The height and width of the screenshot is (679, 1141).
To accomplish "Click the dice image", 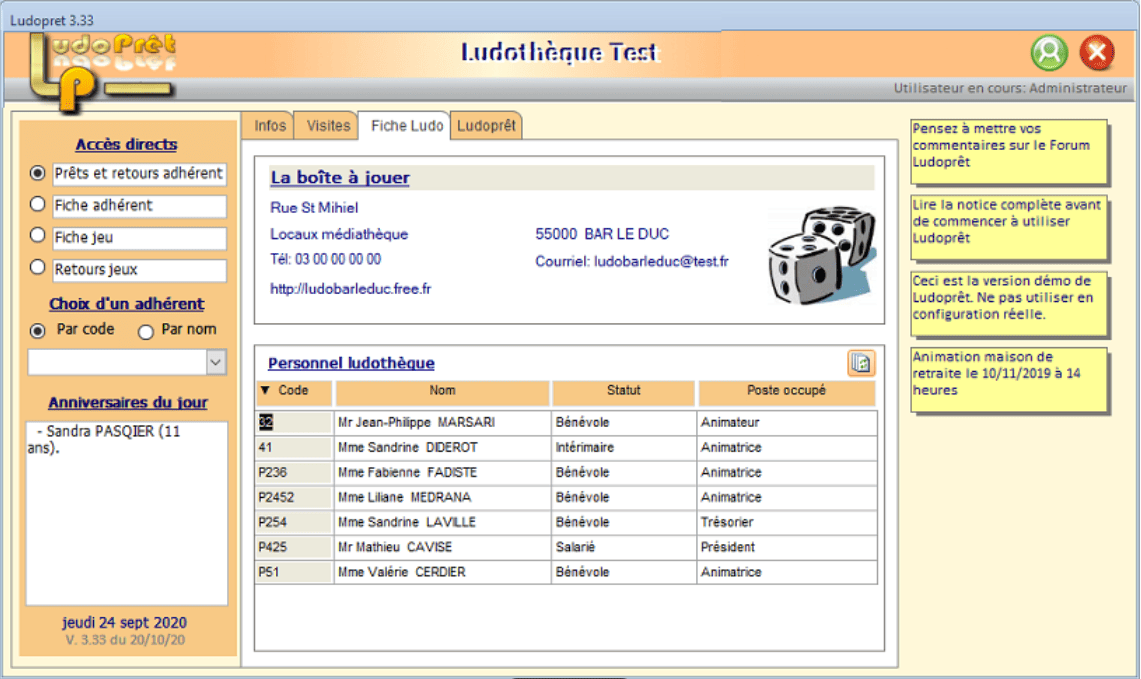I will [822, 254].
